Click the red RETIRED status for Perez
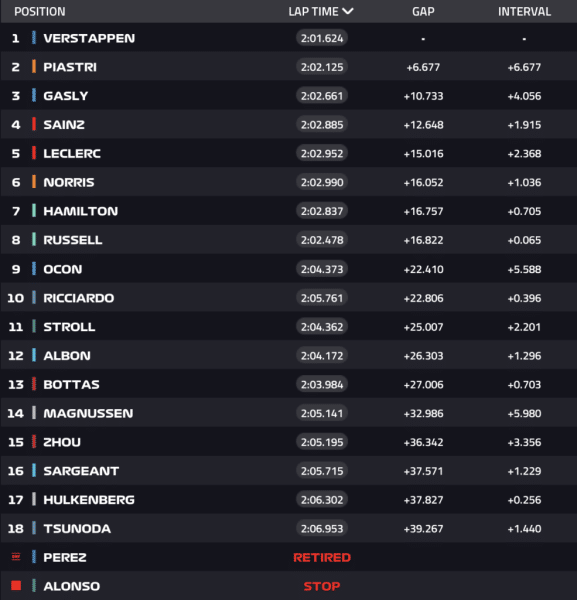The height and width of the screenshot is (600, 577). click(322, 557)
